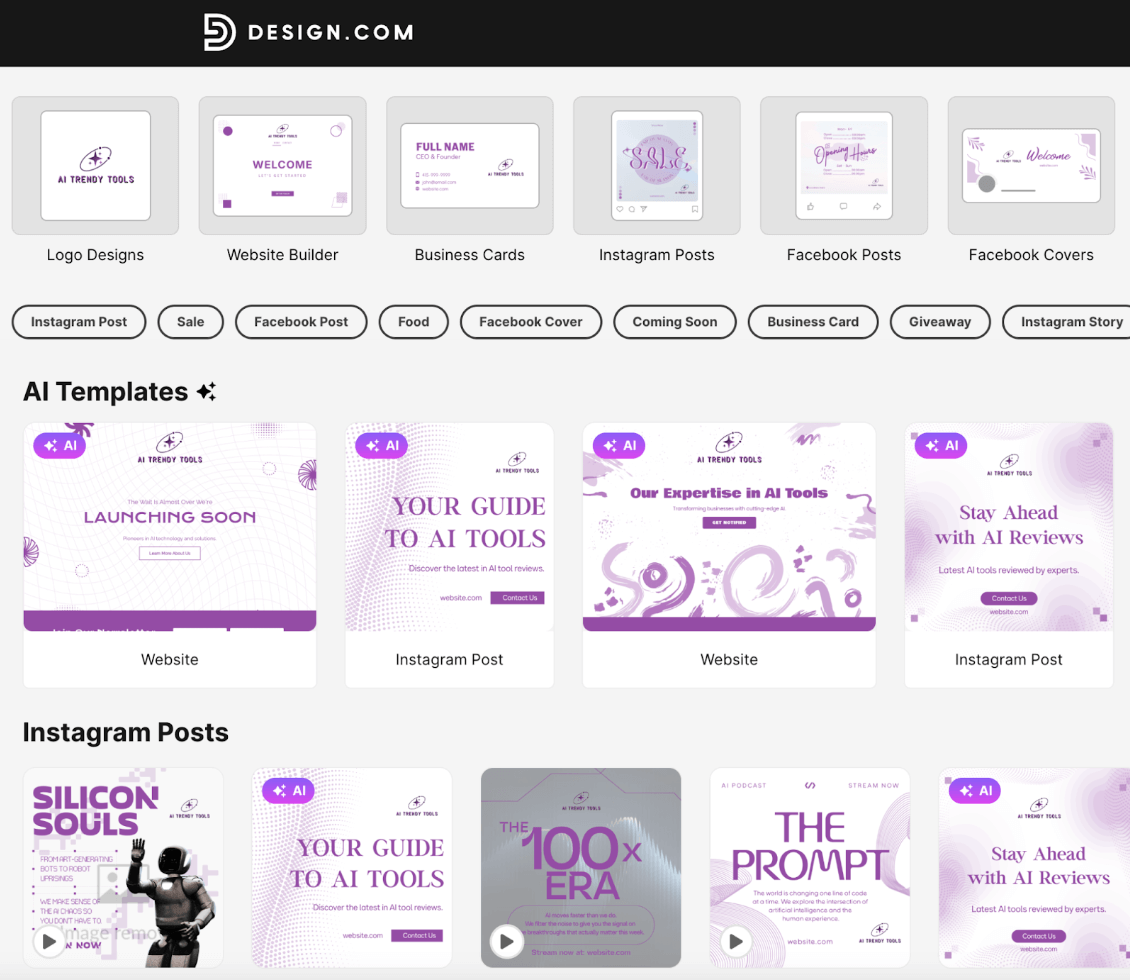Click AI badge on Our Expertise template
This screenshot has width=1130, height=980.
(x=619, y=445)
